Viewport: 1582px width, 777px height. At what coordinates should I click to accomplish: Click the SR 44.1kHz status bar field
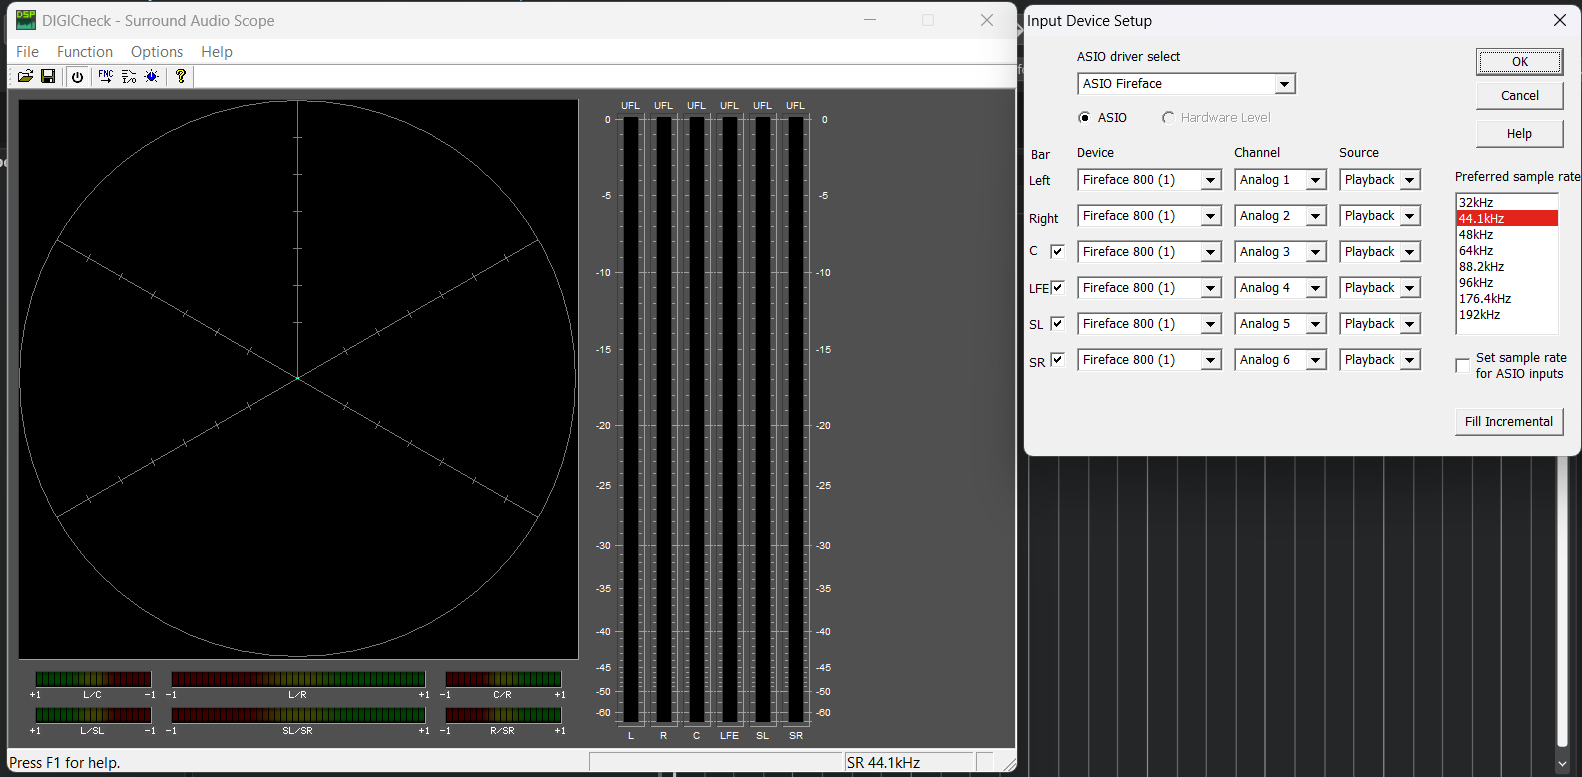pyautogui.click(x=908, y=762)
